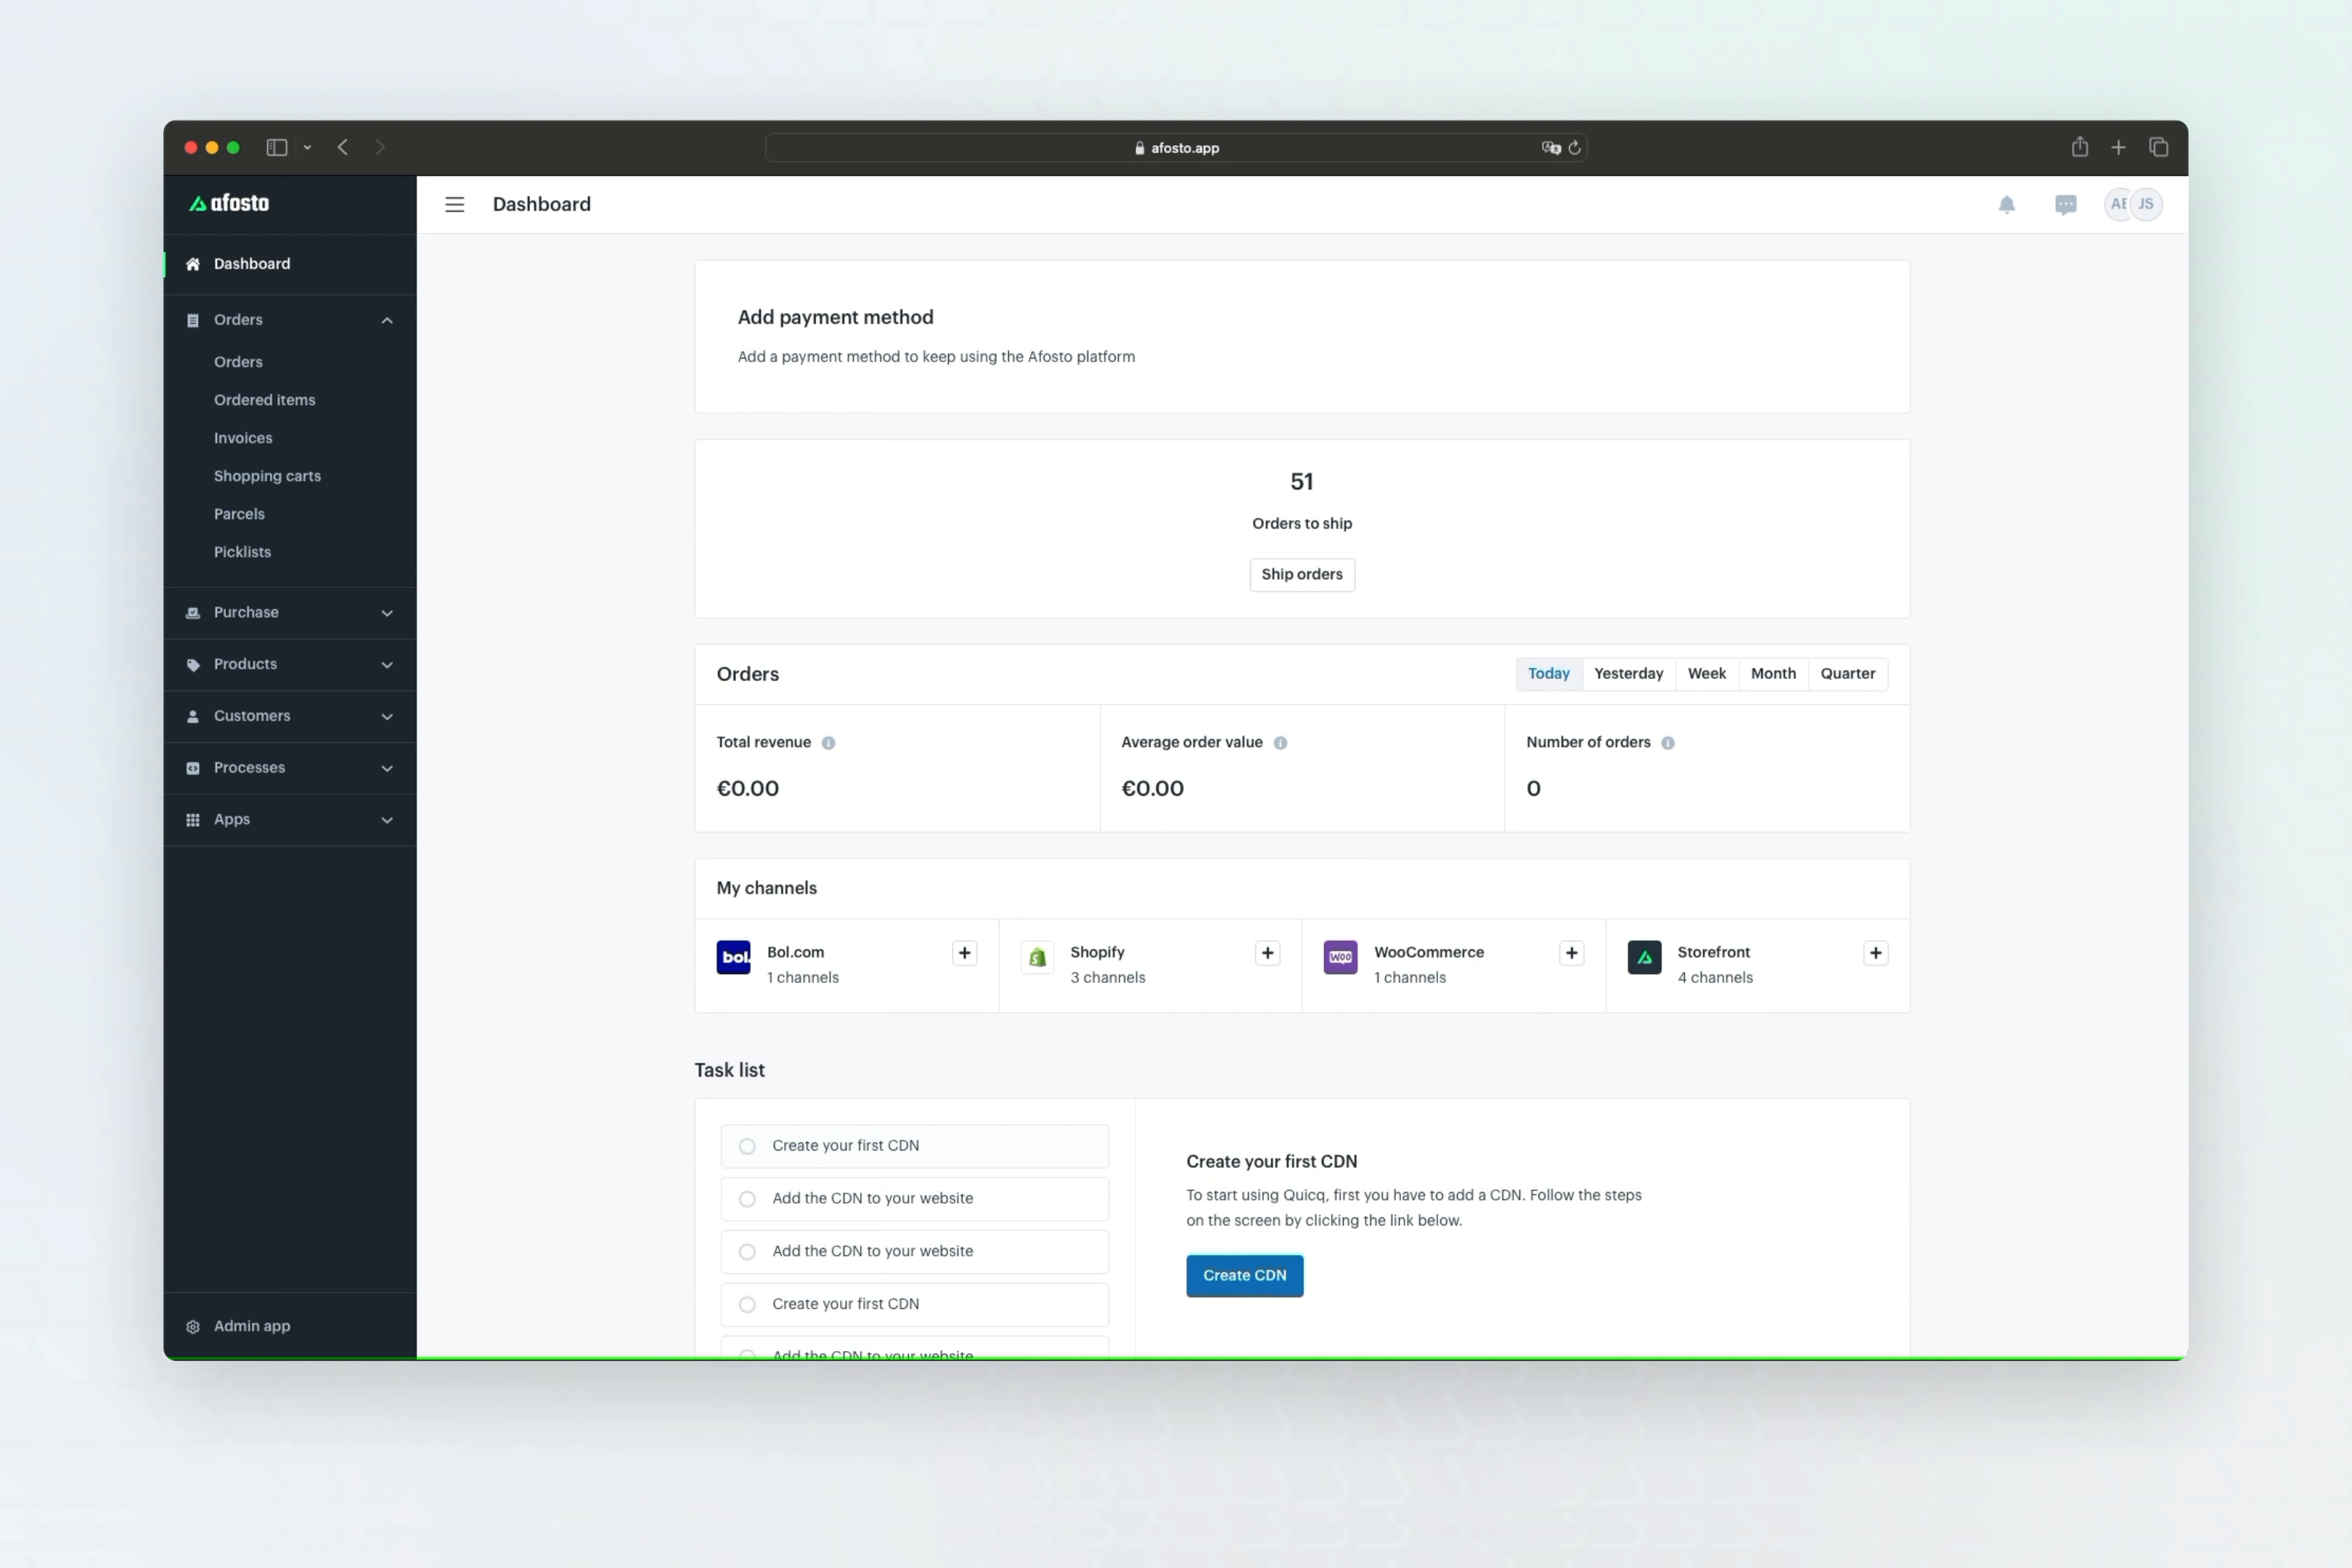Add a channel to Shopify
This screenshot has height=1568, width=2352.
click(x=1267, y=953)
